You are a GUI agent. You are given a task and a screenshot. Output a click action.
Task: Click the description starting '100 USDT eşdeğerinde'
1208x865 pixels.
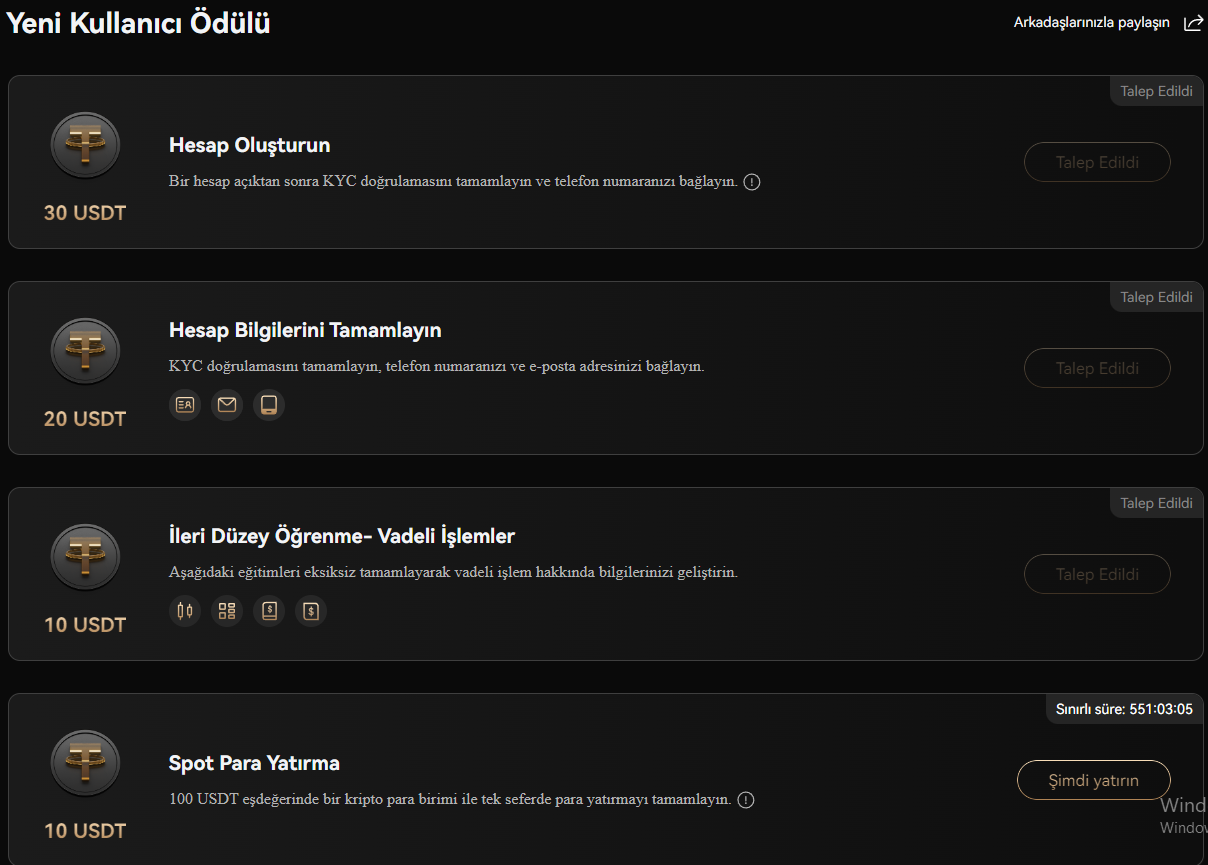(x=450, y=800)
